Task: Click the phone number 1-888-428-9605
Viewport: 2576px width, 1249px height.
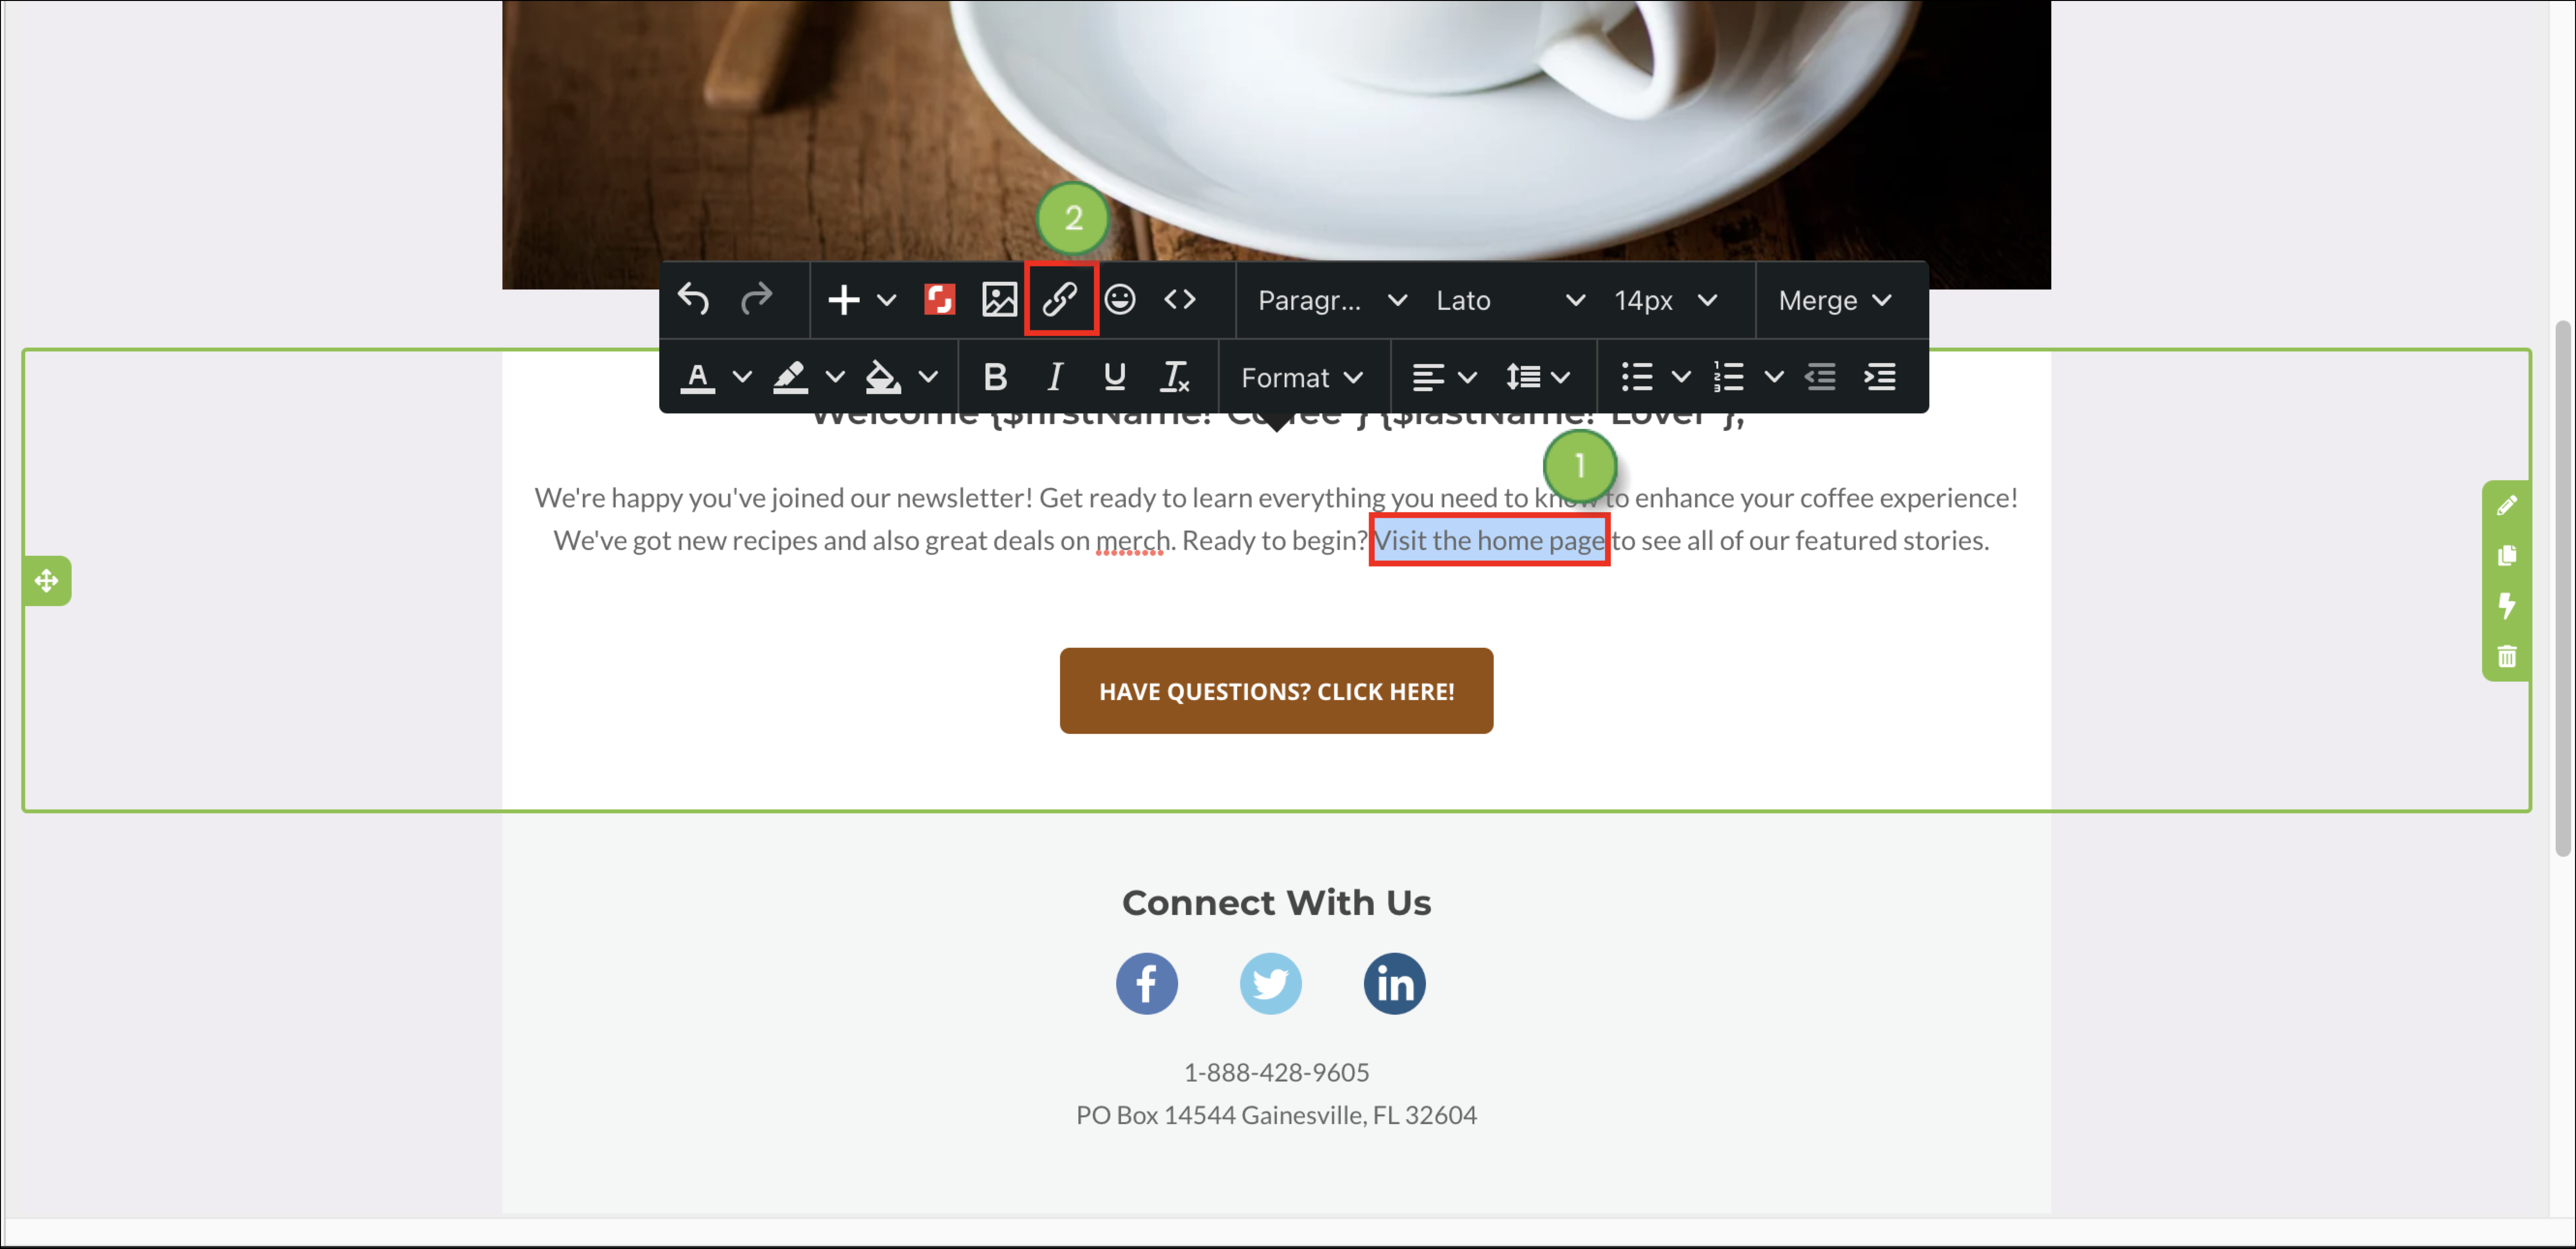Action: pyautogui.click(x=1276, y=1073)
